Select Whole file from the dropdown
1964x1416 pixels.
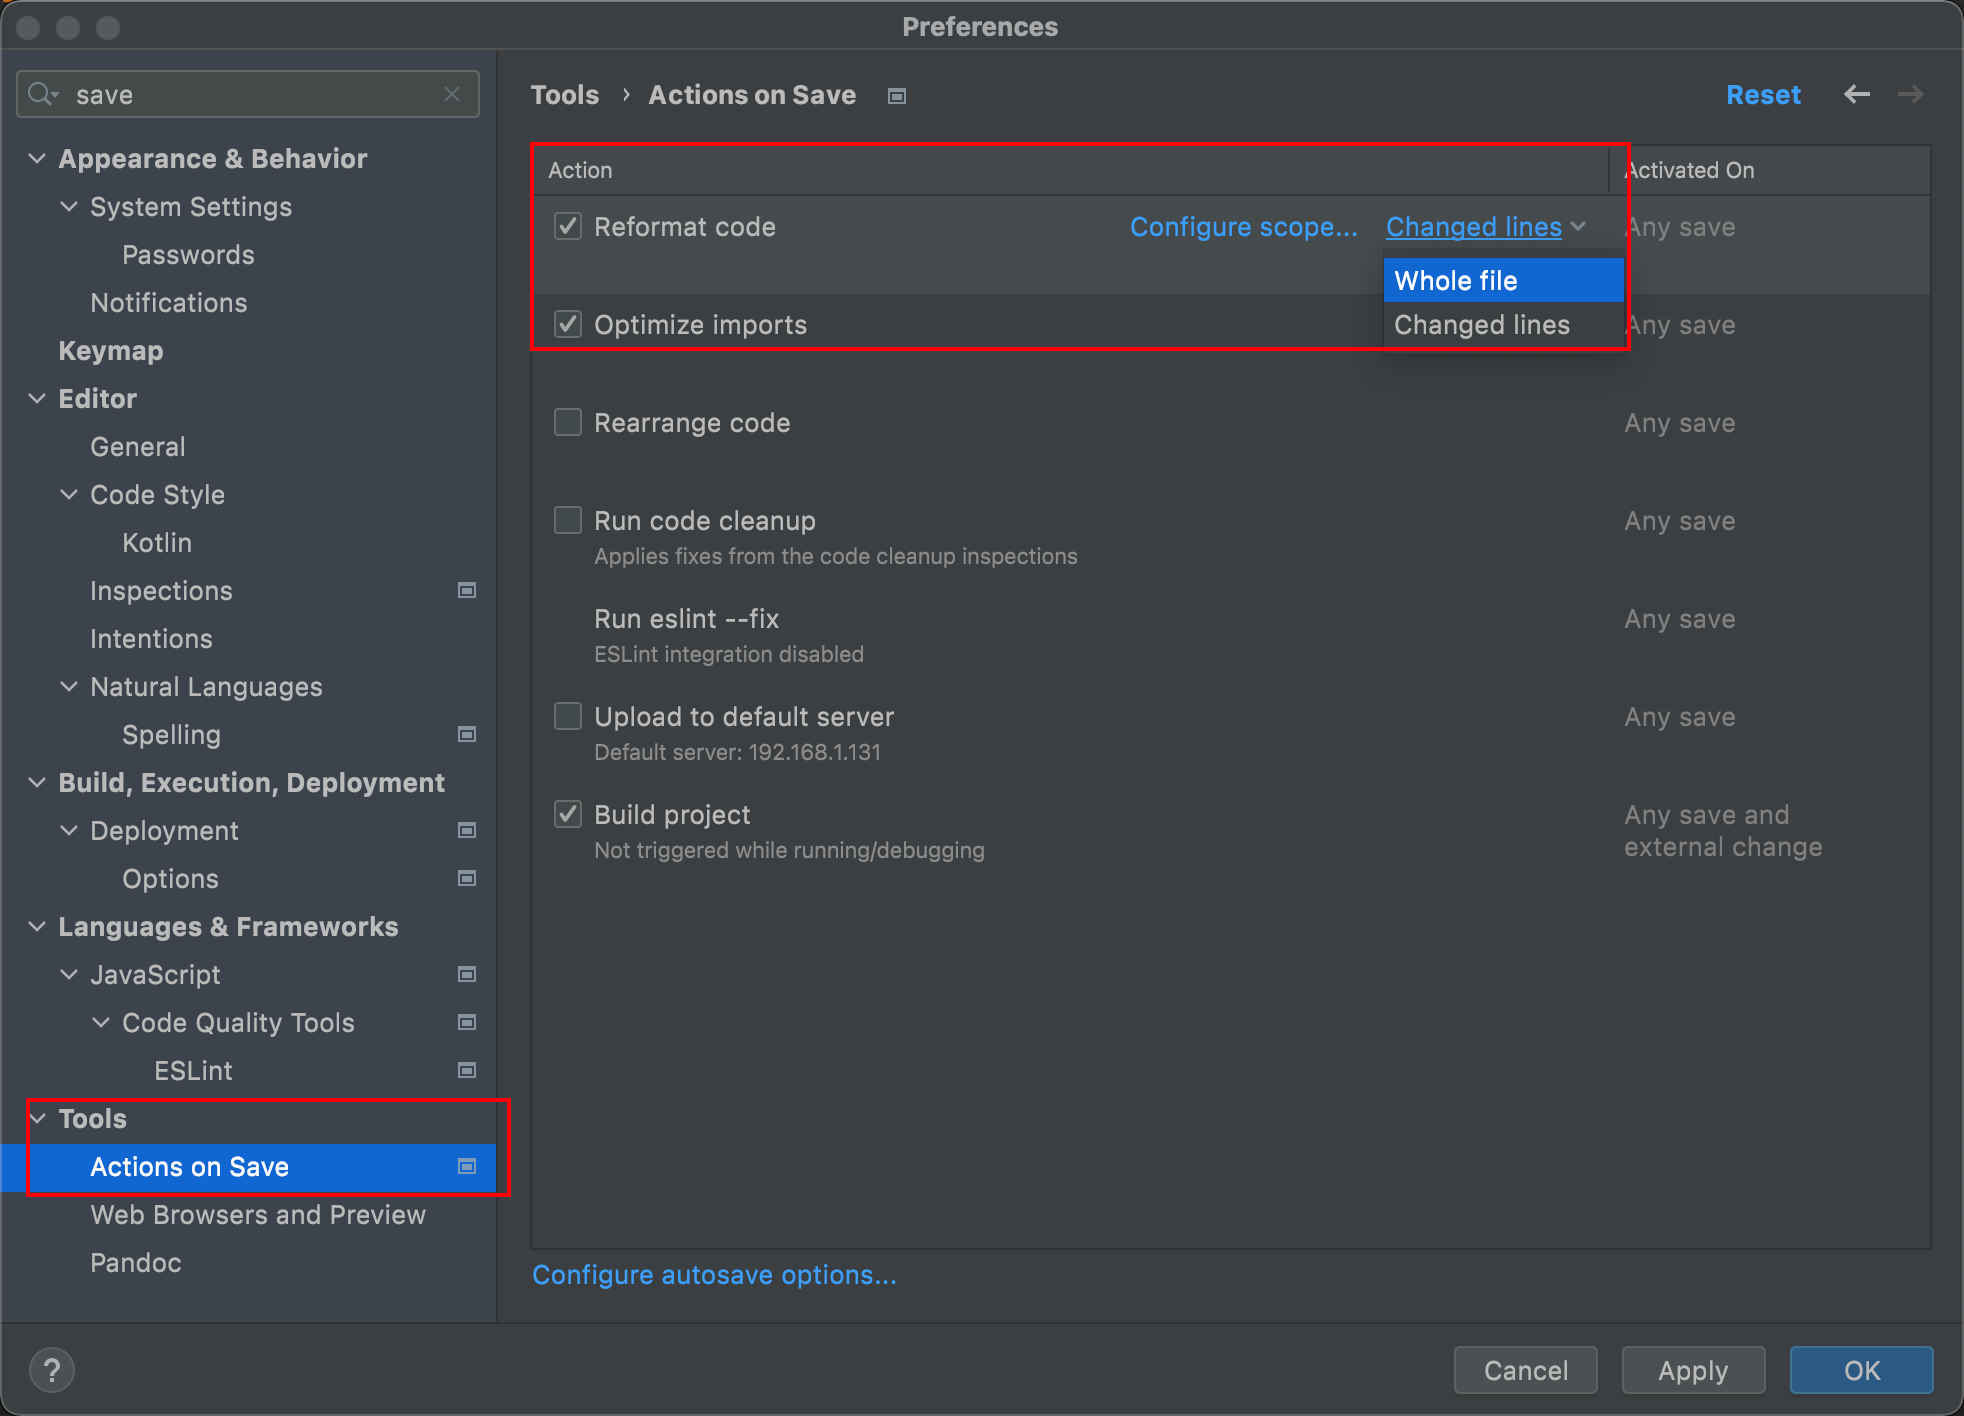[x=1503, y=280]
